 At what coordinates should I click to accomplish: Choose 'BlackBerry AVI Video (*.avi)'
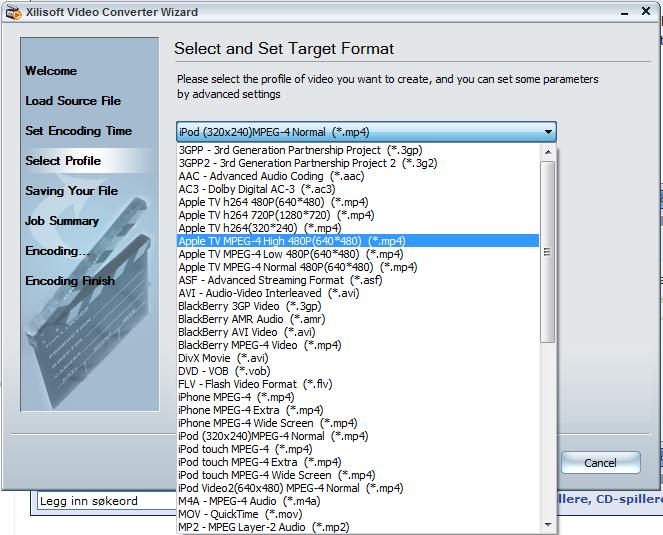coord(358,332)
